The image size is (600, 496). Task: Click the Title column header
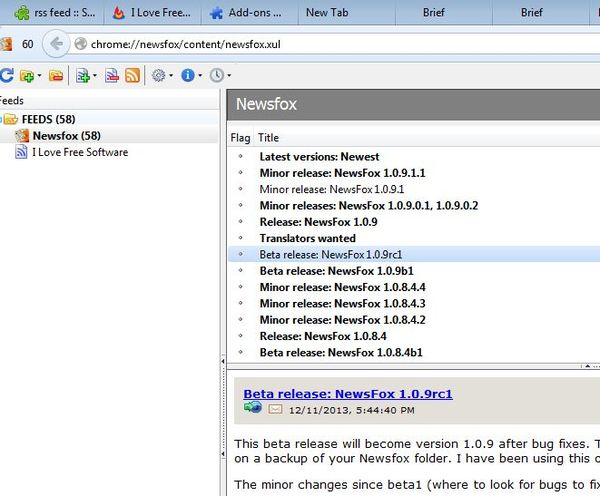click(x=269, y=137)
